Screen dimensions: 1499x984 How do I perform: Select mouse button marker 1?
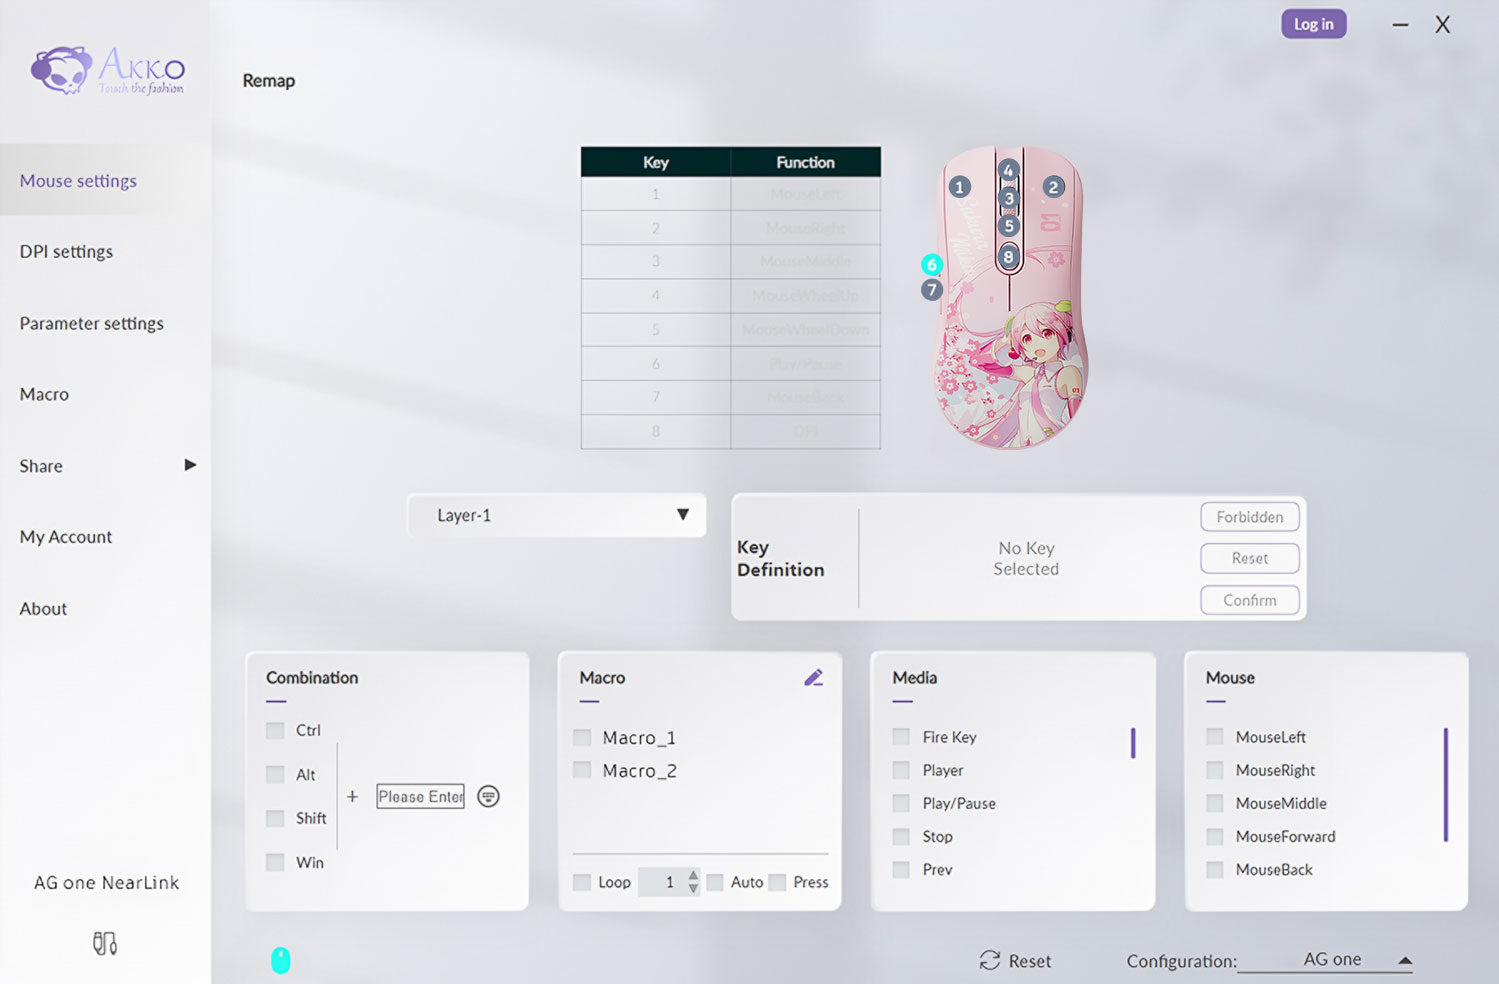pos(959,187)
